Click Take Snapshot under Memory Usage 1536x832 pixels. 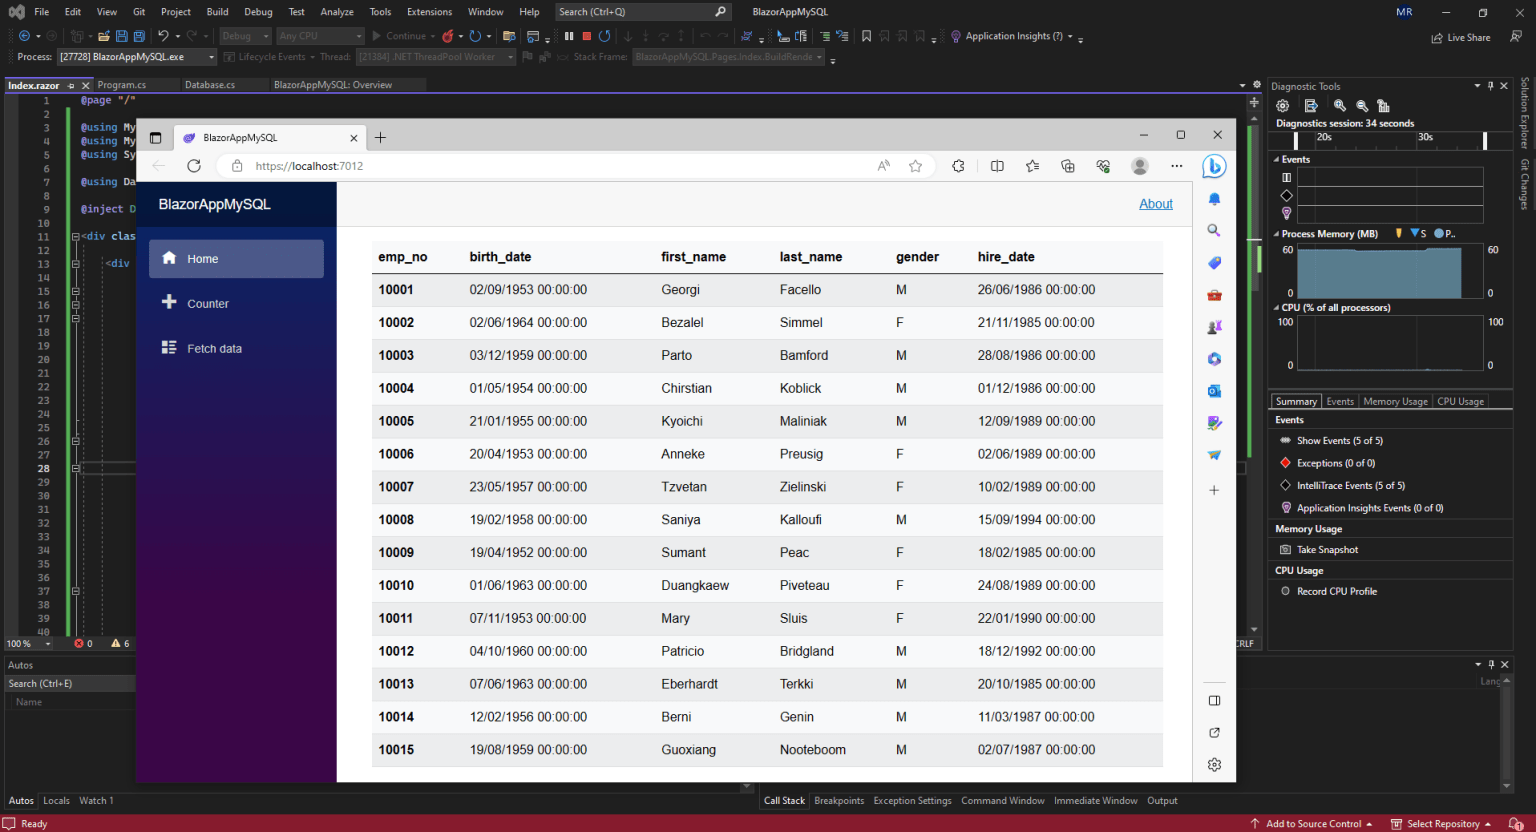pyautogui.click(x=1327, y=550)
